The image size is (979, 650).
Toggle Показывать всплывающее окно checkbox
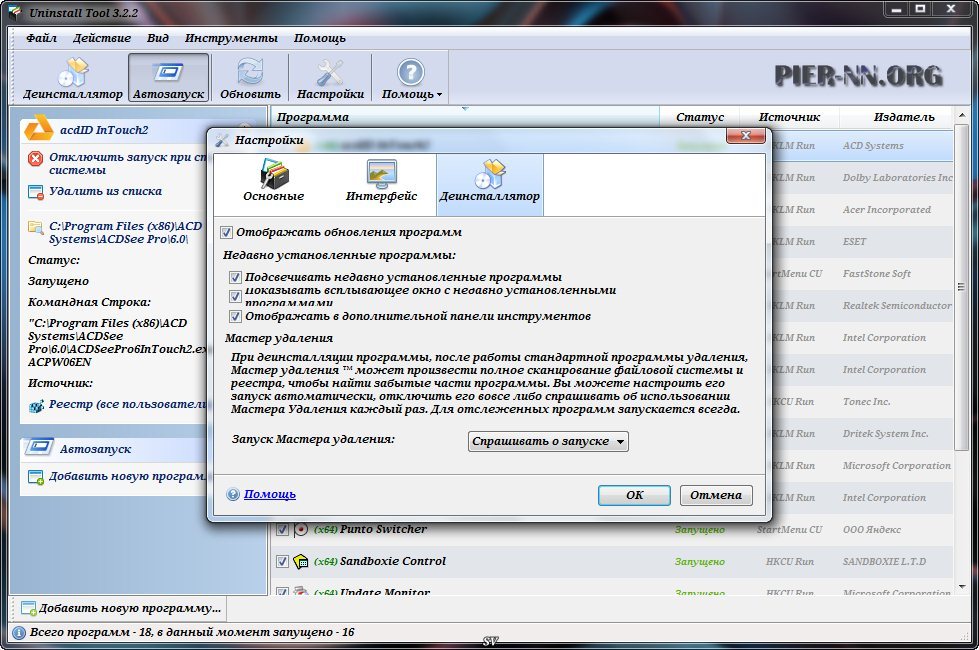(235, 296)
